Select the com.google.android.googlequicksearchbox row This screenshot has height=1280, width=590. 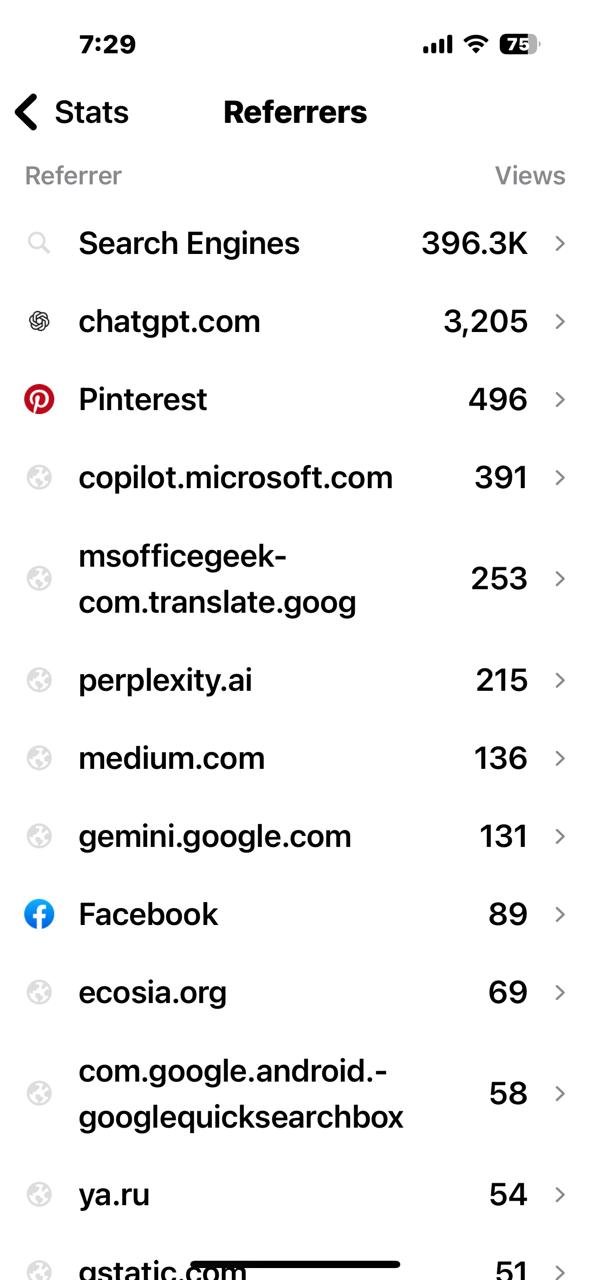tap(240, 1092)
